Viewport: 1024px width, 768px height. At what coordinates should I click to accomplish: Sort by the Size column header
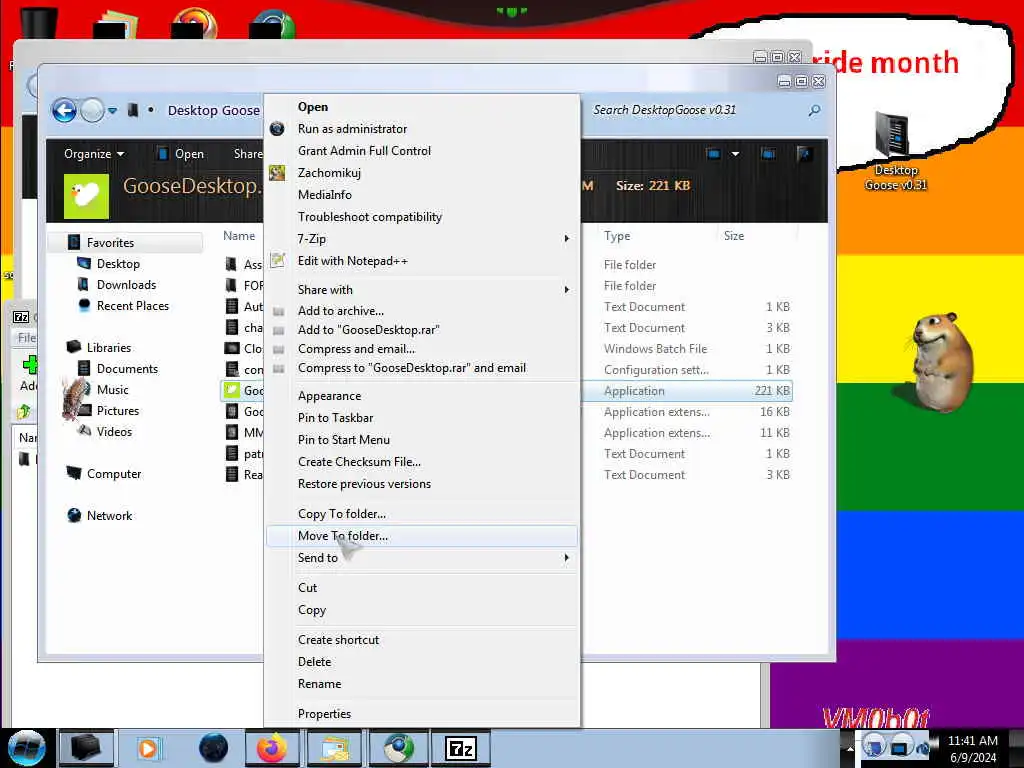point(734,236)
